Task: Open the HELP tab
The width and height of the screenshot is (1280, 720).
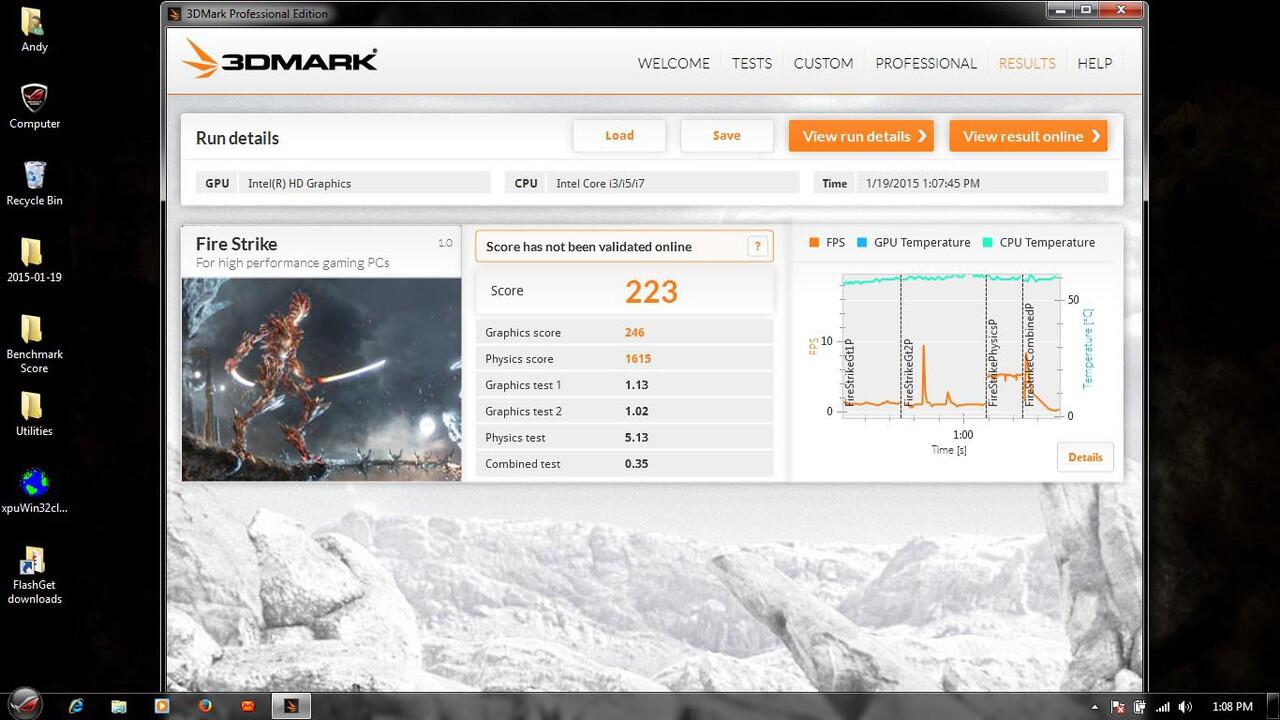Action: 1094,63
